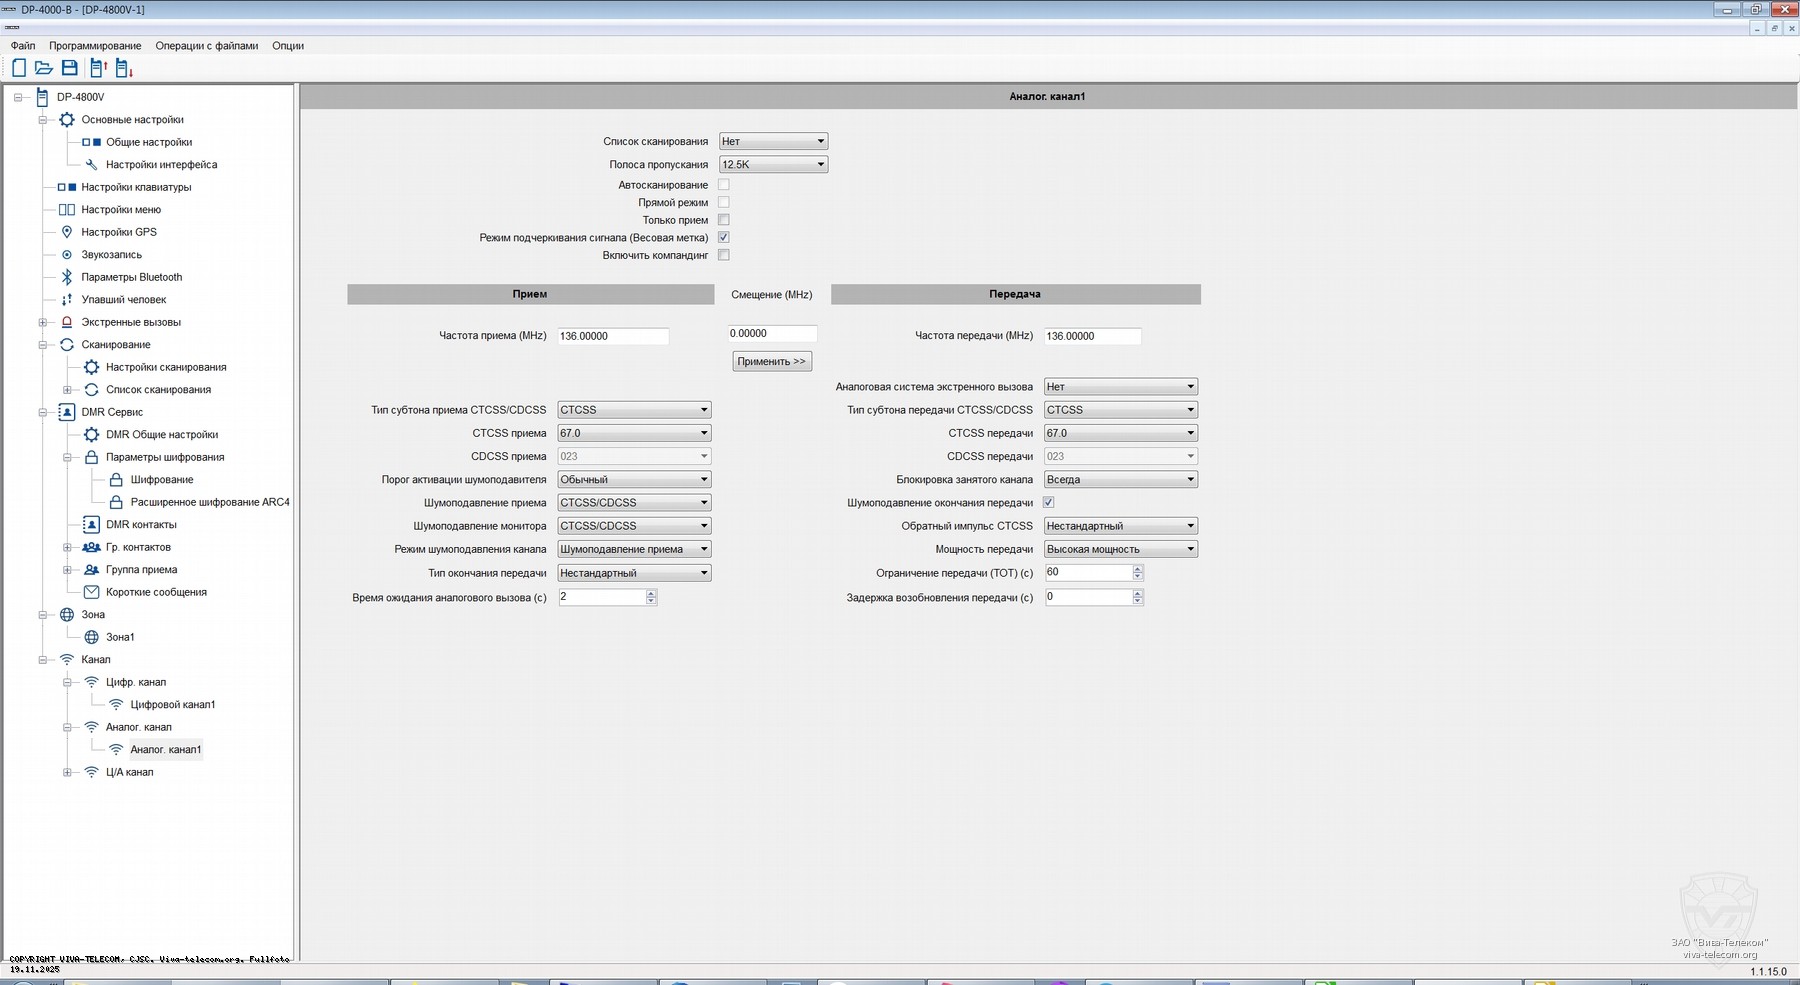Open Шифрование under encryption parameters
Viewport: 1800px width, 985px height.
point(161,480)
